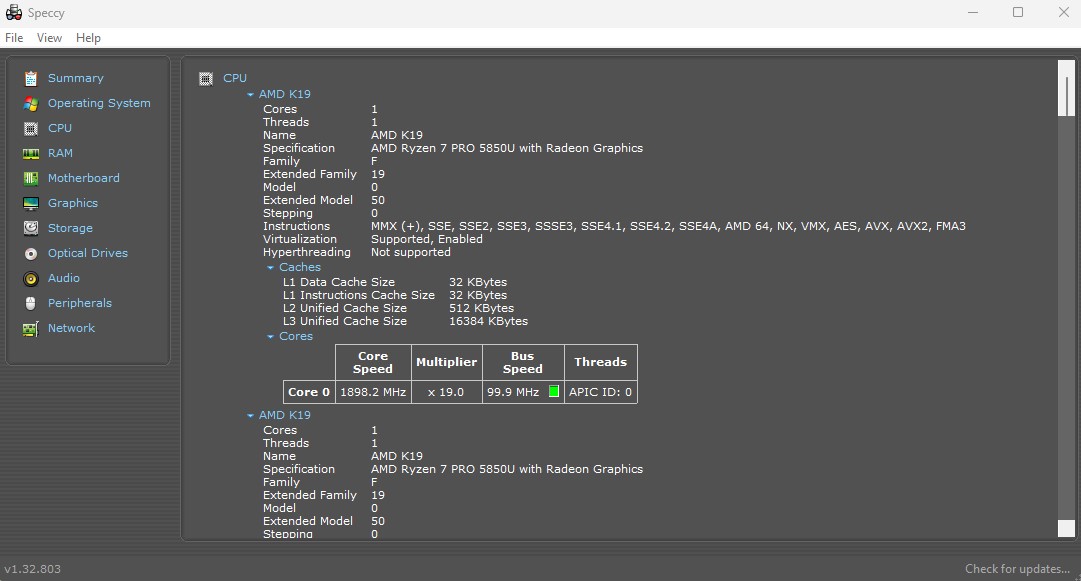The image size is (1081, 581).
Task: Open the Help menu
Action: (x=88, y=38)
